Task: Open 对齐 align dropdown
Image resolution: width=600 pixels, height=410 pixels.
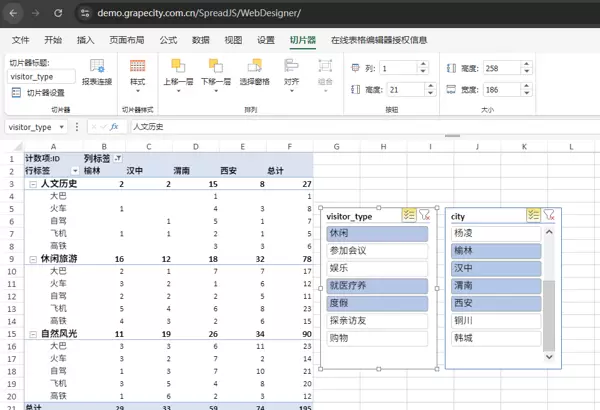Action: coord(291,71)
